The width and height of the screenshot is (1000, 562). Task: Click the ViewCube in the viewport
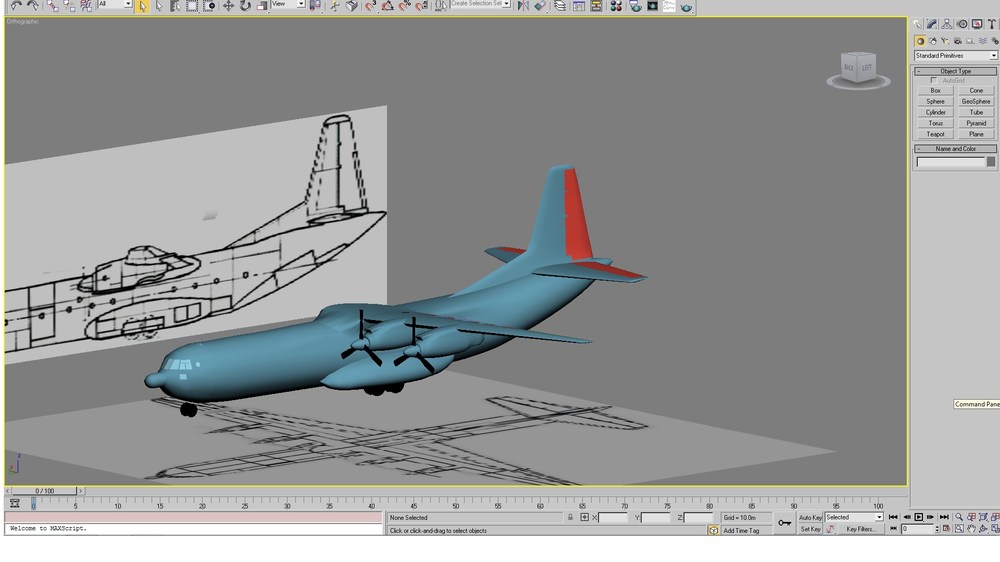[857, 68]
